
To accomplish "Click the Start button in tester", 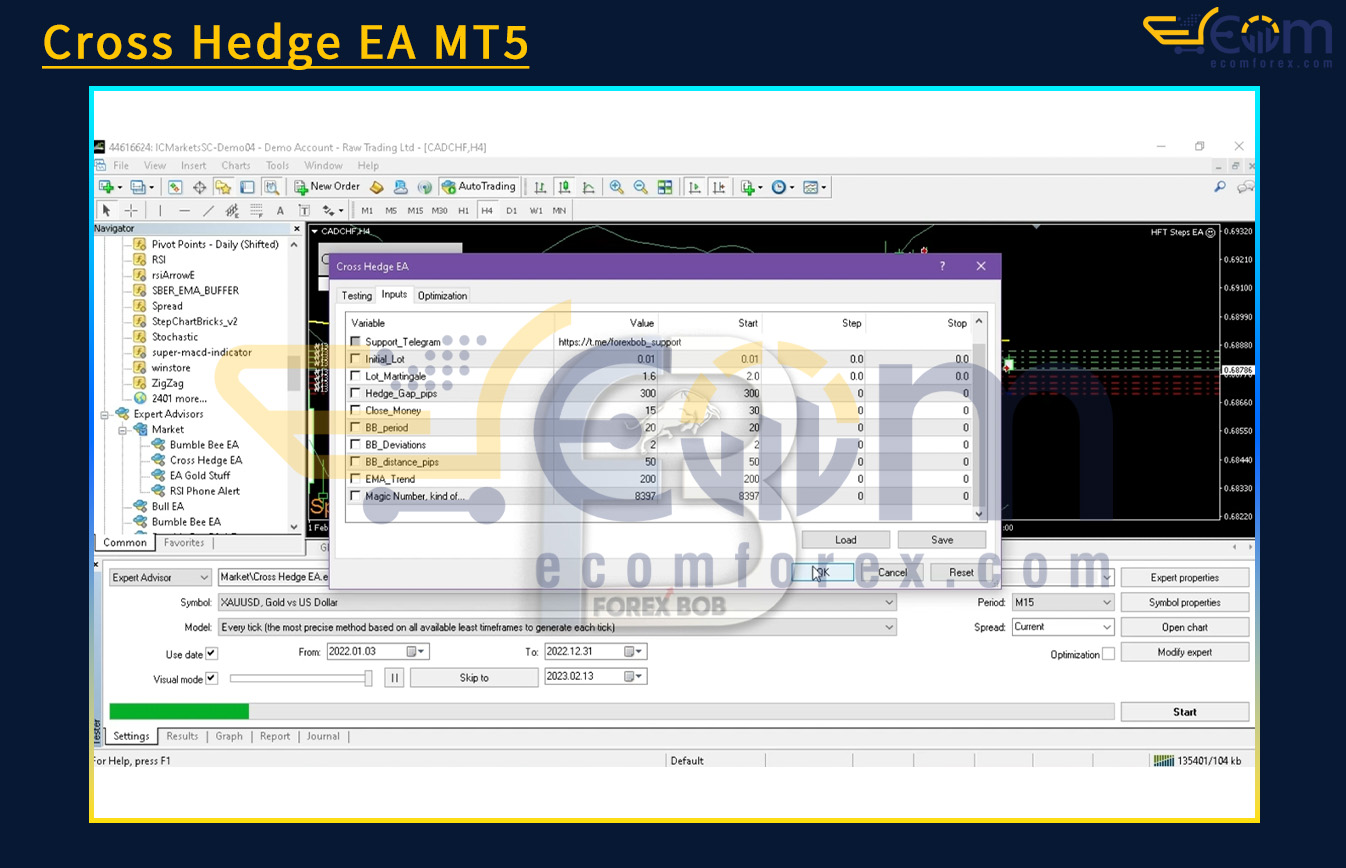I will coord(1184,712).
